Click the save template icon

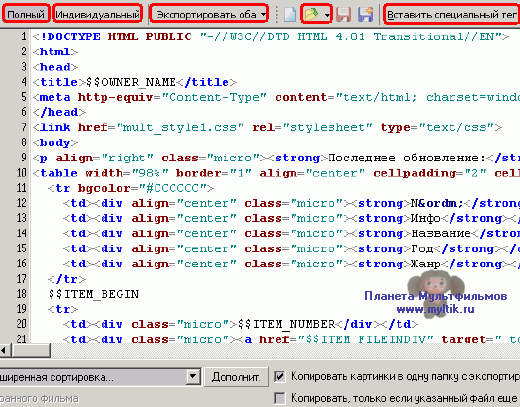point(343,15)
